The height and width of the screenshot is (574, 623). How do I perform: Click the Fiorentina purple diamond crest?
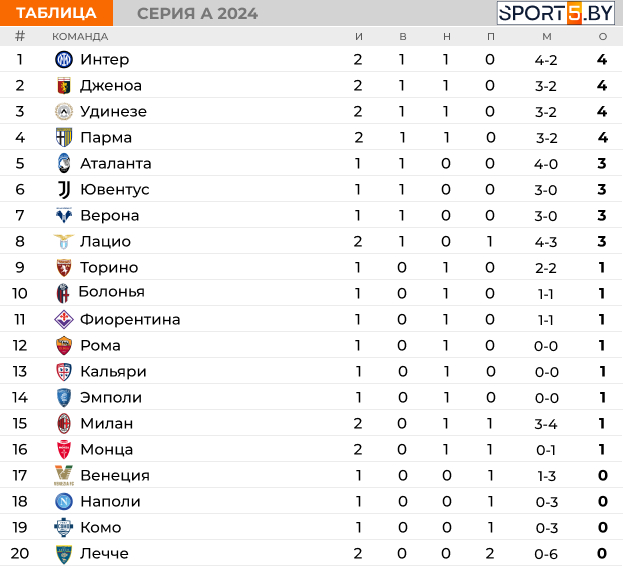(64, 319)
